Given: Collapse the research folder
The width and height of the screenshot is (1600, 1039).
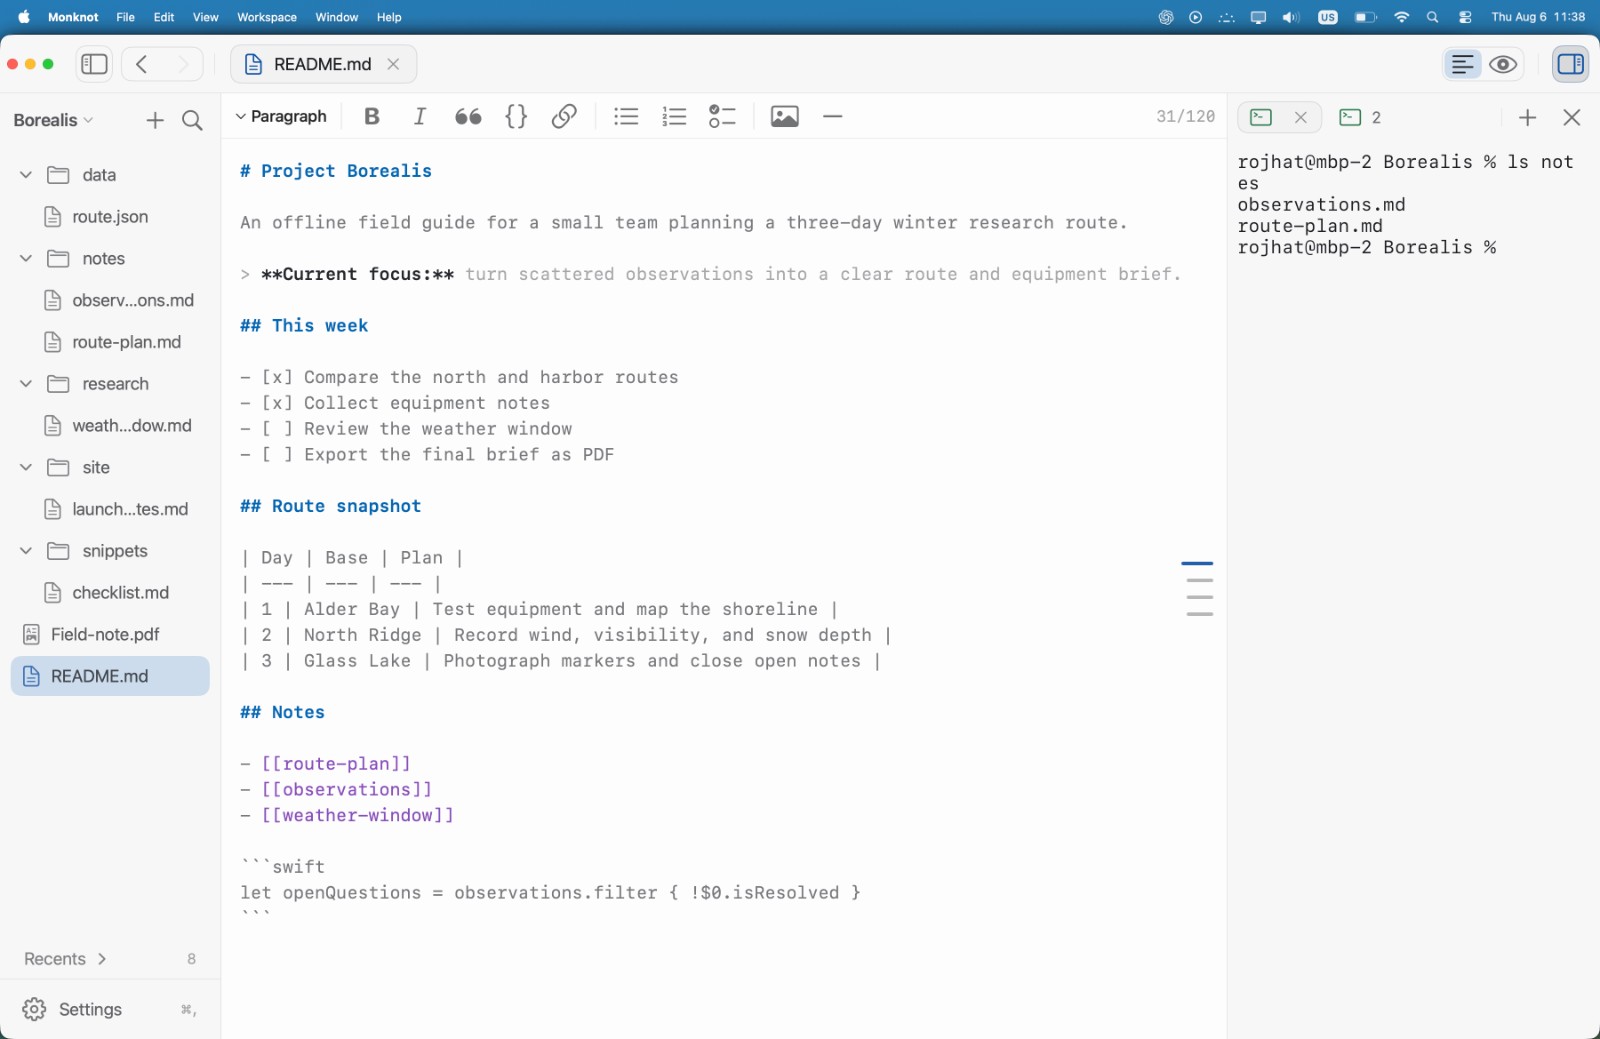Looking at the screenshot, I should (26, 384).
